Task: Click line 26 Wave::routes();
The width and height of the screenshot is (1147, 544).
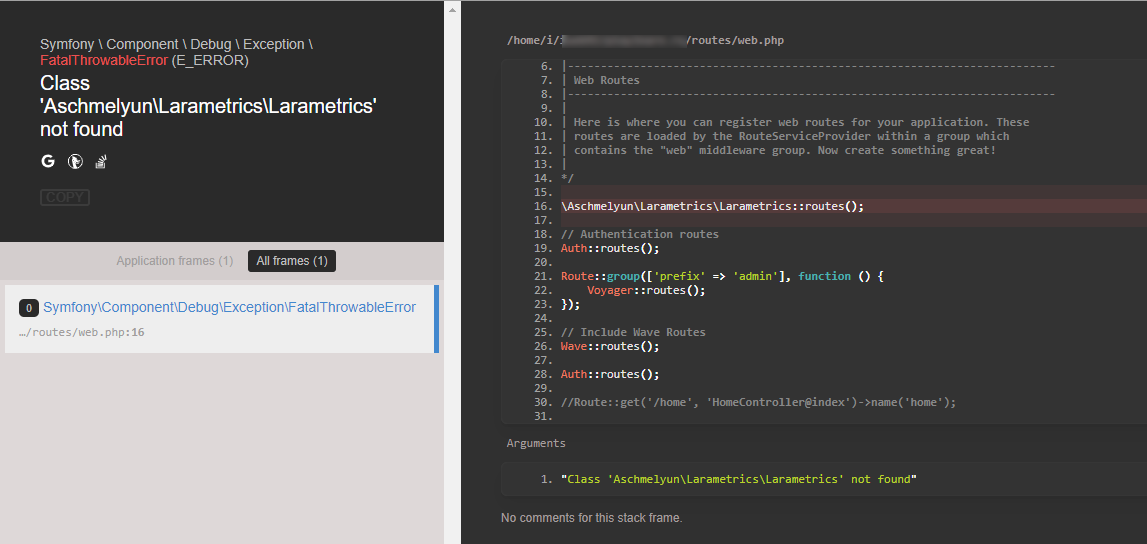Action: (610, 346)
